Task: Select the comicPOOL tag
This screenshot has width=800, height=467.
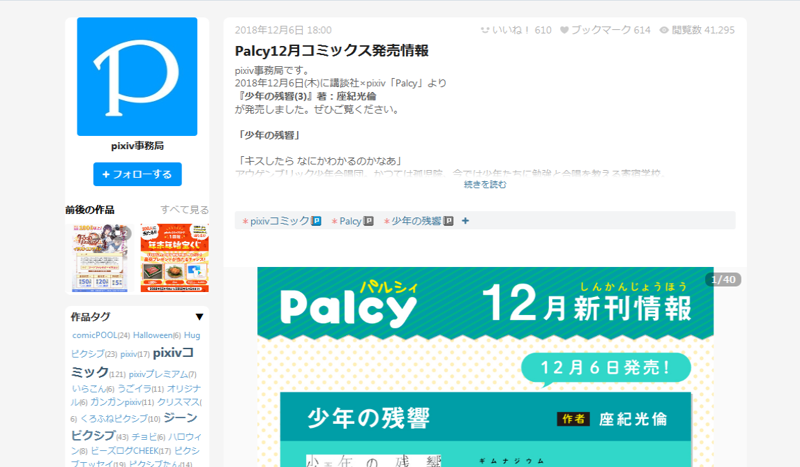Action: [94, 335]
